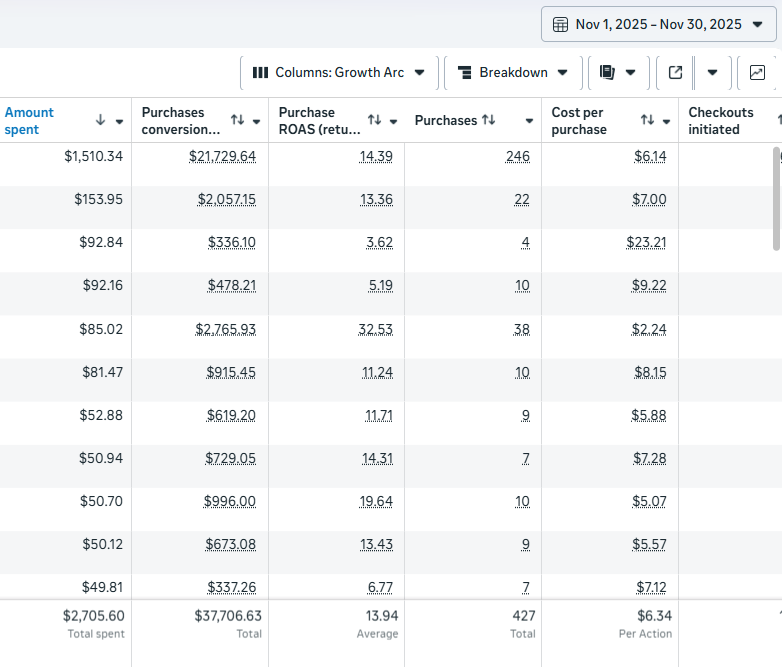782x667 pixels.
Task: Click the sort arrows beside Purchases header
Action: (x=488, y=120)
